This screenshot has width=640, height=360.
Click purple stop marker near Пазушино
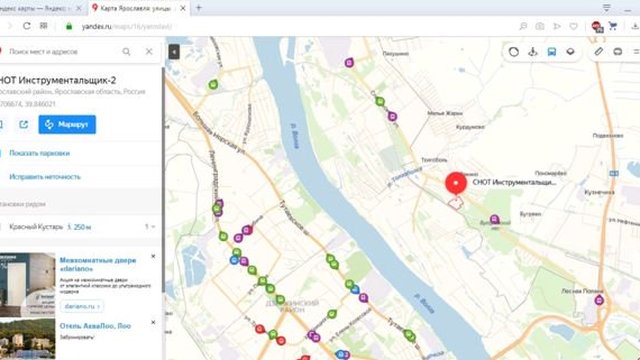(349, 62)
